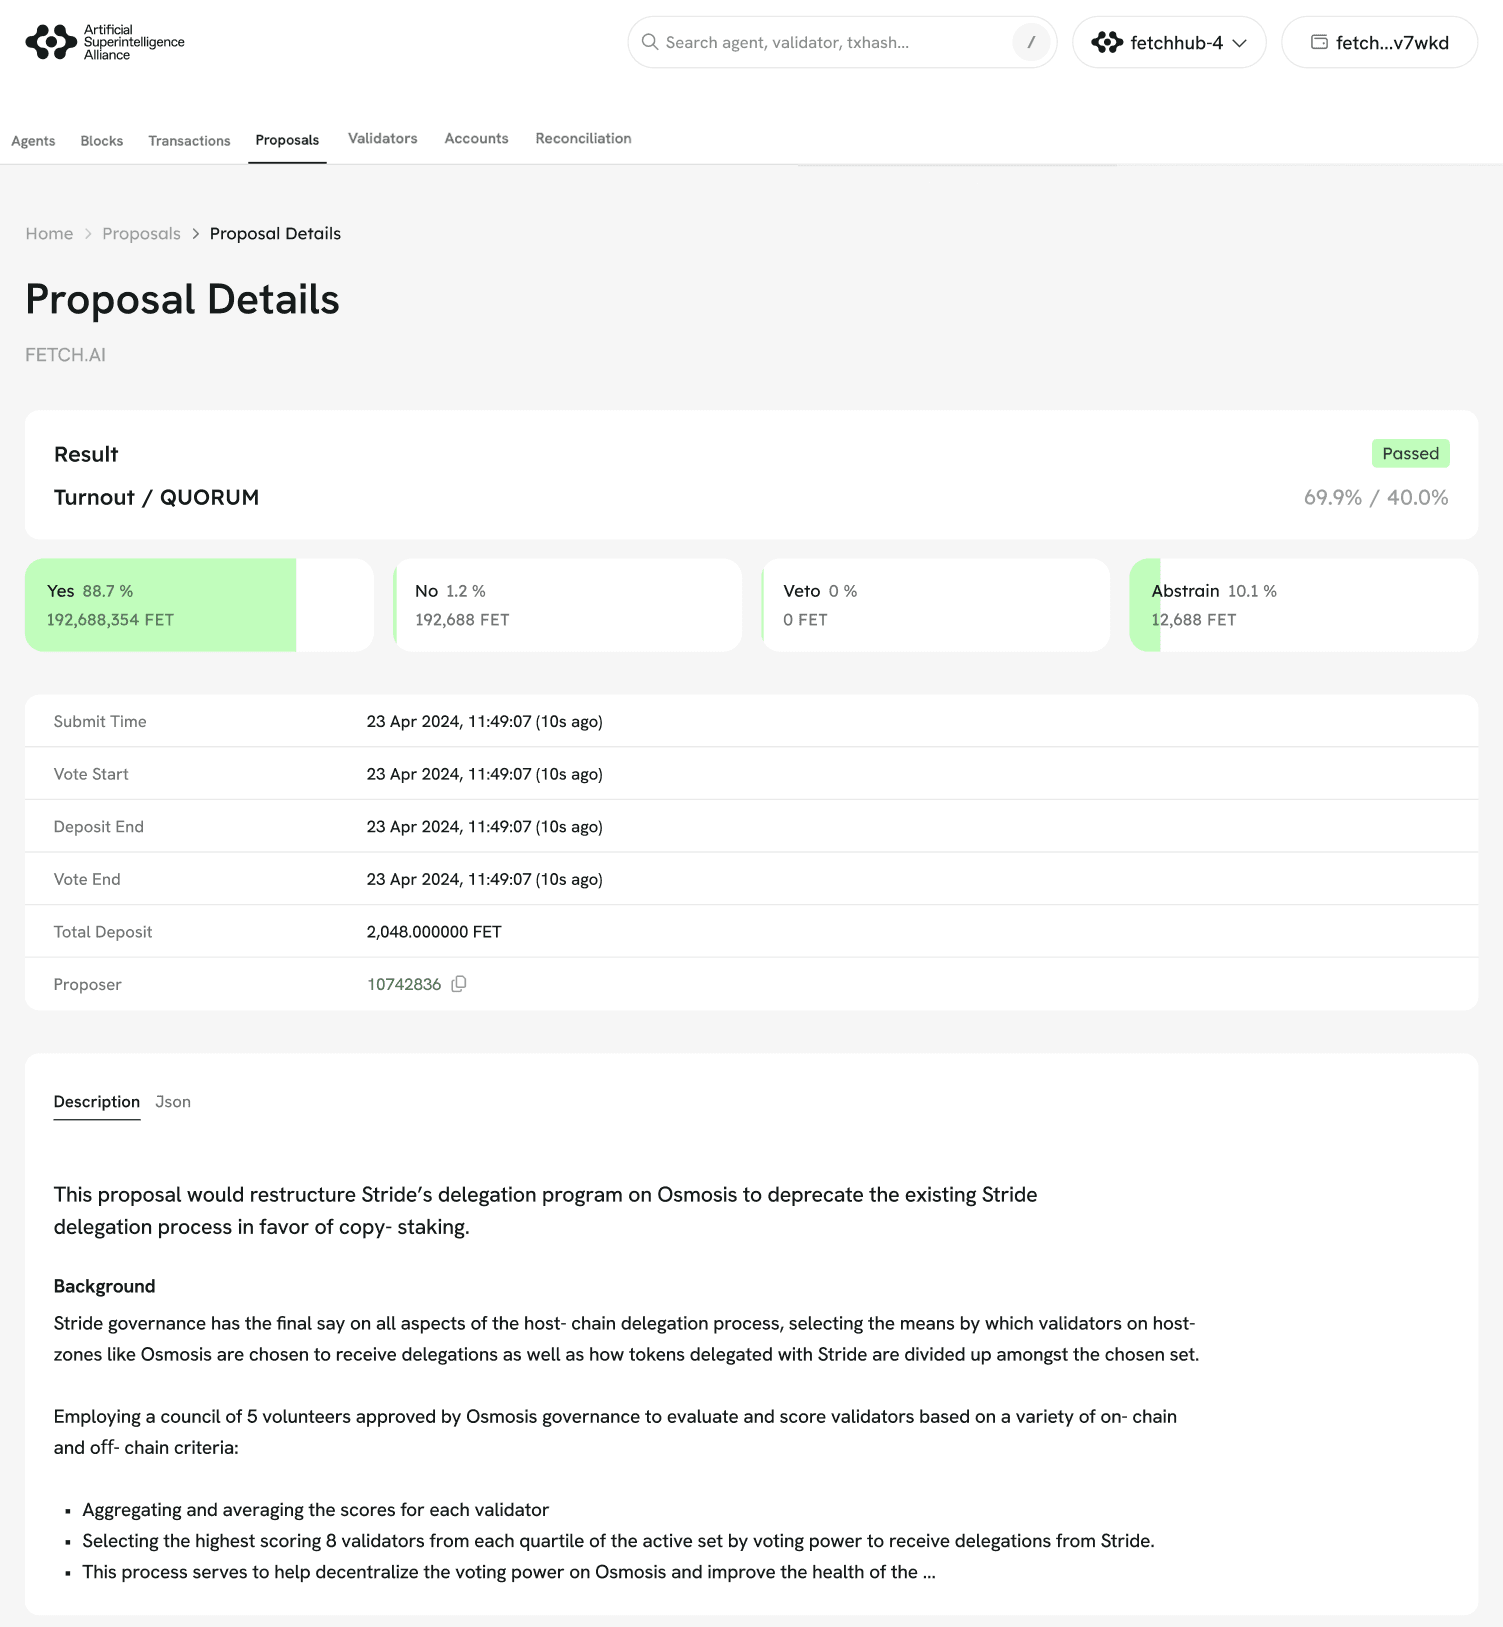Copy the proposer address 10742836
1503x1627 pixels.
pyautogui.click(x=459, y=984)
